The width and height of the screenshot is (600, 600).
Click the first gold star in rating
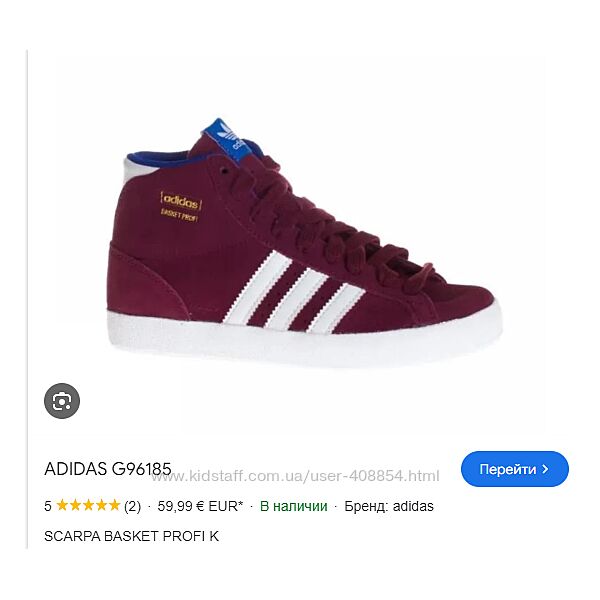pos(62,505)
